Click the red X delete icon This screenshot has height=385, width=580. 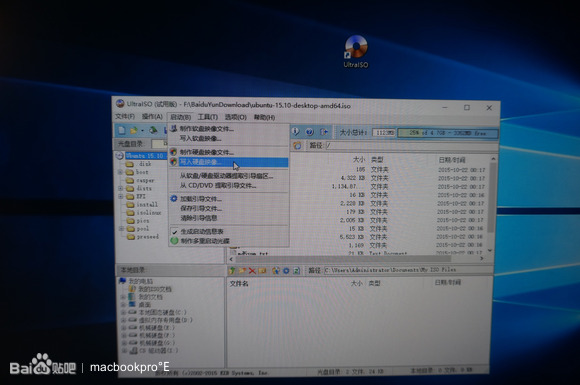tap(252, 271)
